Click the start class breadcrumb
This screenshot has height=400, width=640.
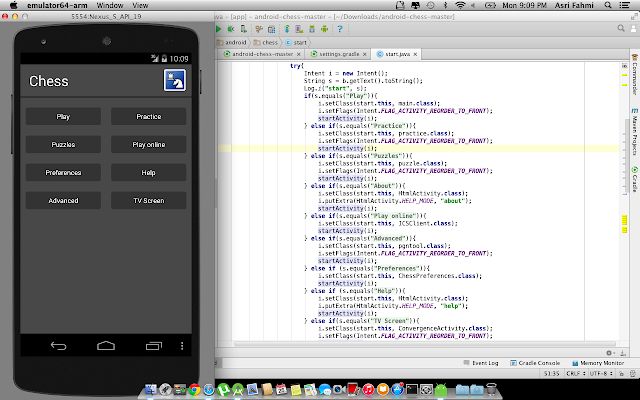tap(296, 42)
